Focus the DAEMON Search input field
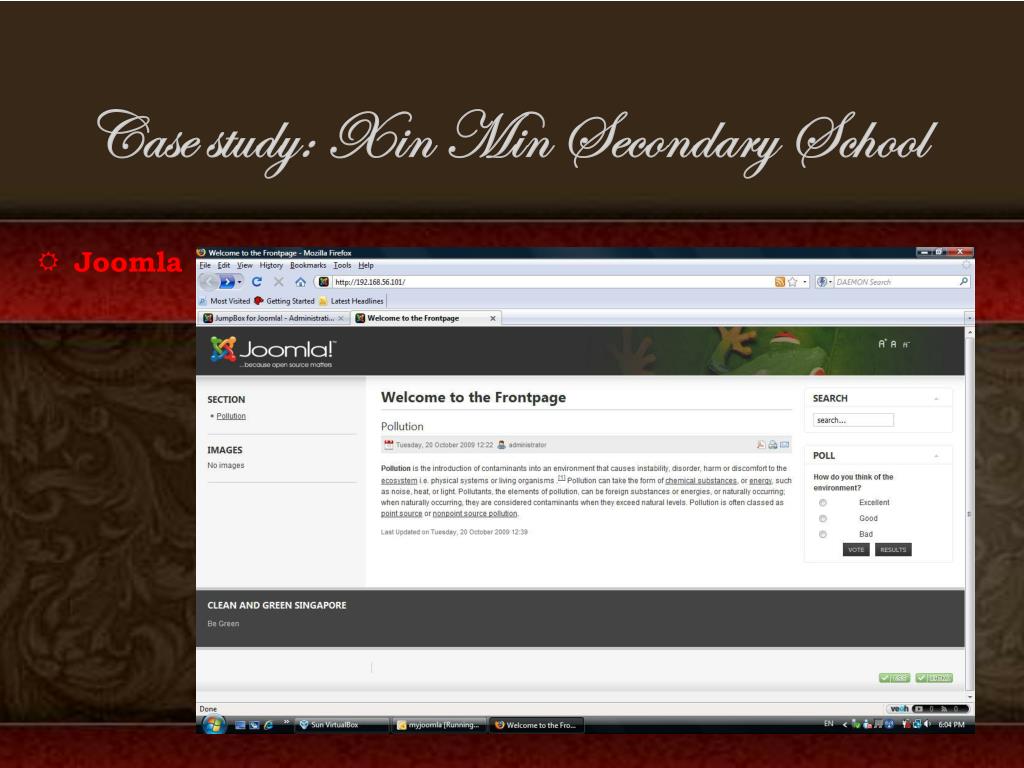 pos(895,282)
